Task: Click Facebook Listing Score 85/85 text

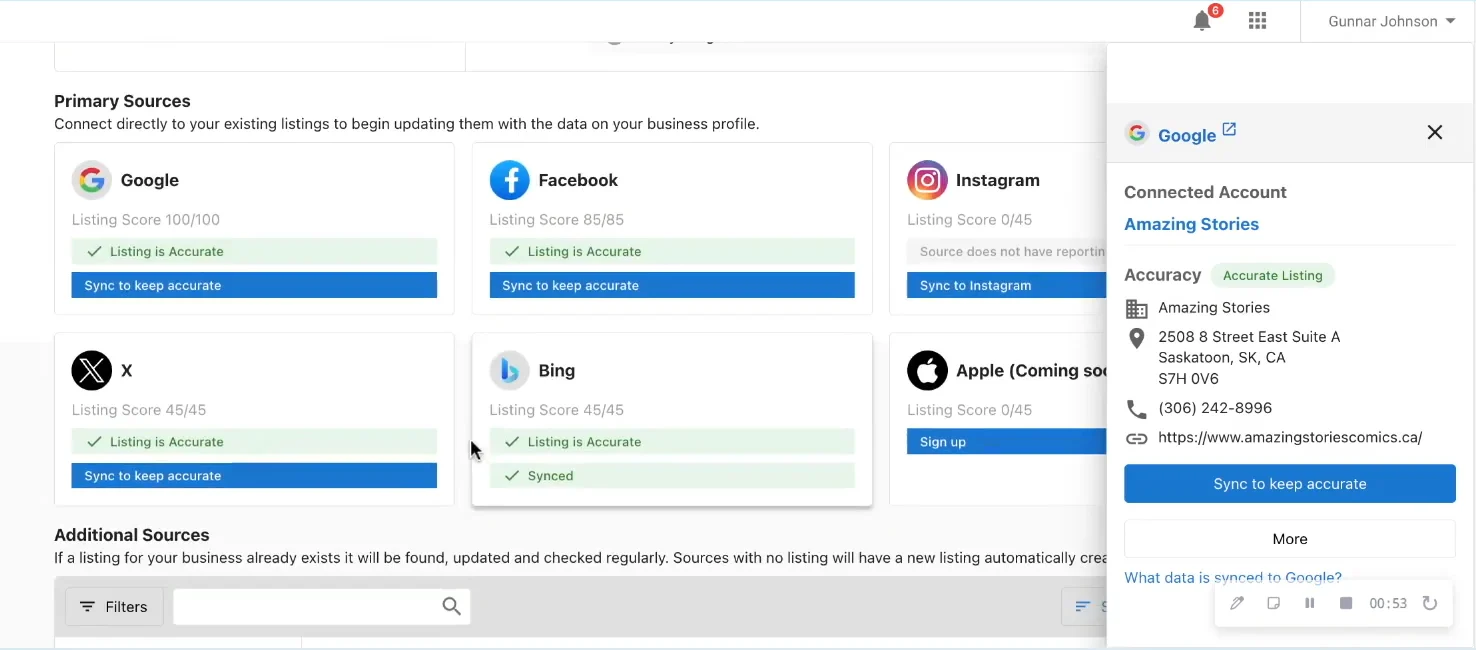Action: click(x=556, y=219)
